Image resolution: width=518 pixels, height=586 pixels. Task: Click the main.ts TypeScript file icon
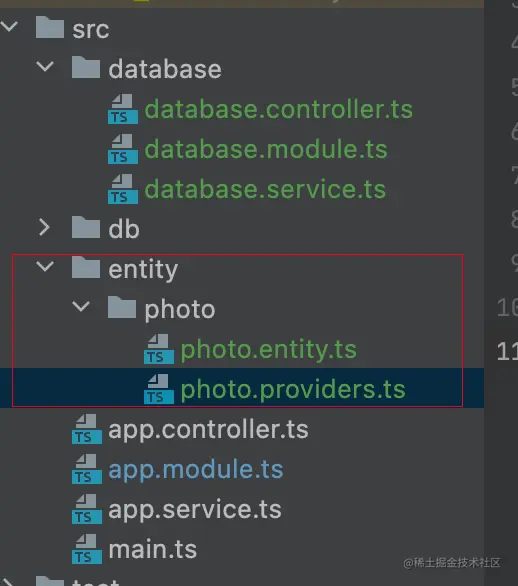coord(87,549)
